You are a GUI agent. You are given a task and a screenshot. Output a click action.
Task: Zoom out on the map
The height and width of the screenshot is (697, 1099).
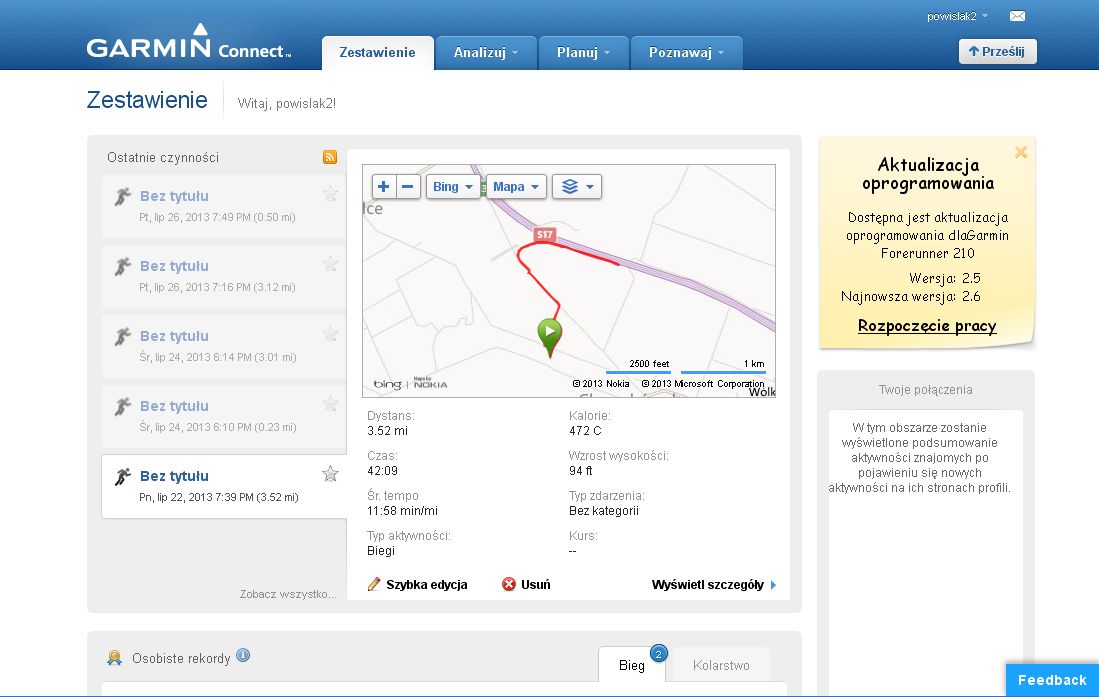[x=408, y=187]
